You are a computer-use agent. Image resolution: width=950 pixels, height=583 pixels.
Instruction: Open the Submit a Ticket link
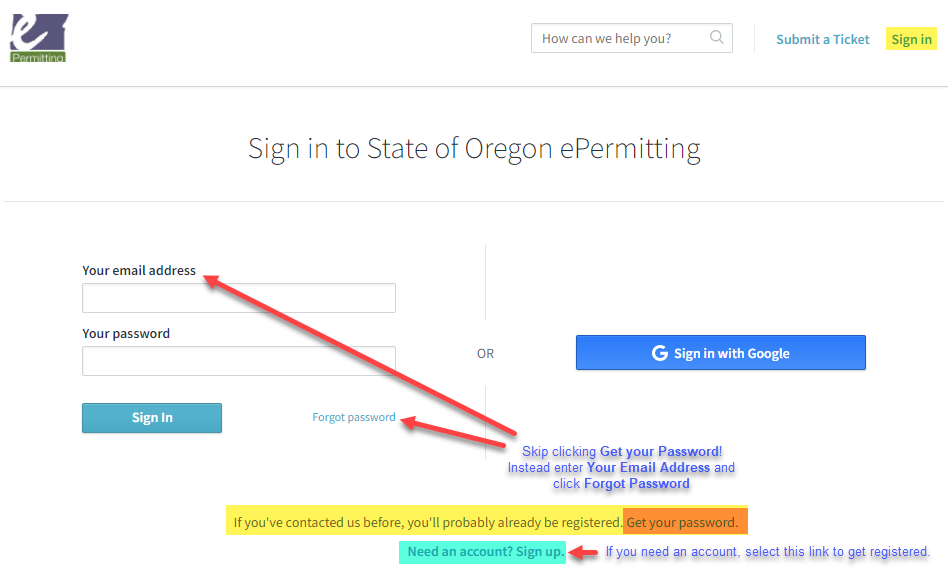823,40
